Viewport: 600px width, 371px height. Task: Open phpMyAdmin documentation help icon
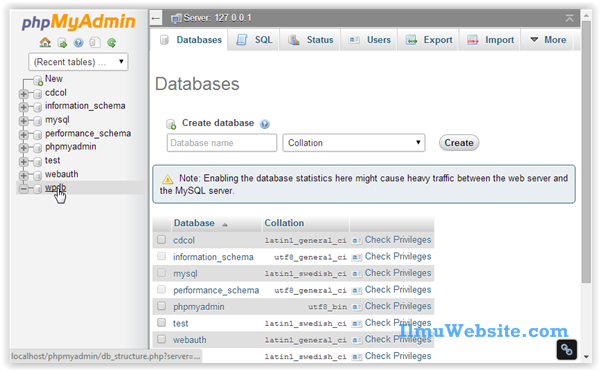[78, 42]
